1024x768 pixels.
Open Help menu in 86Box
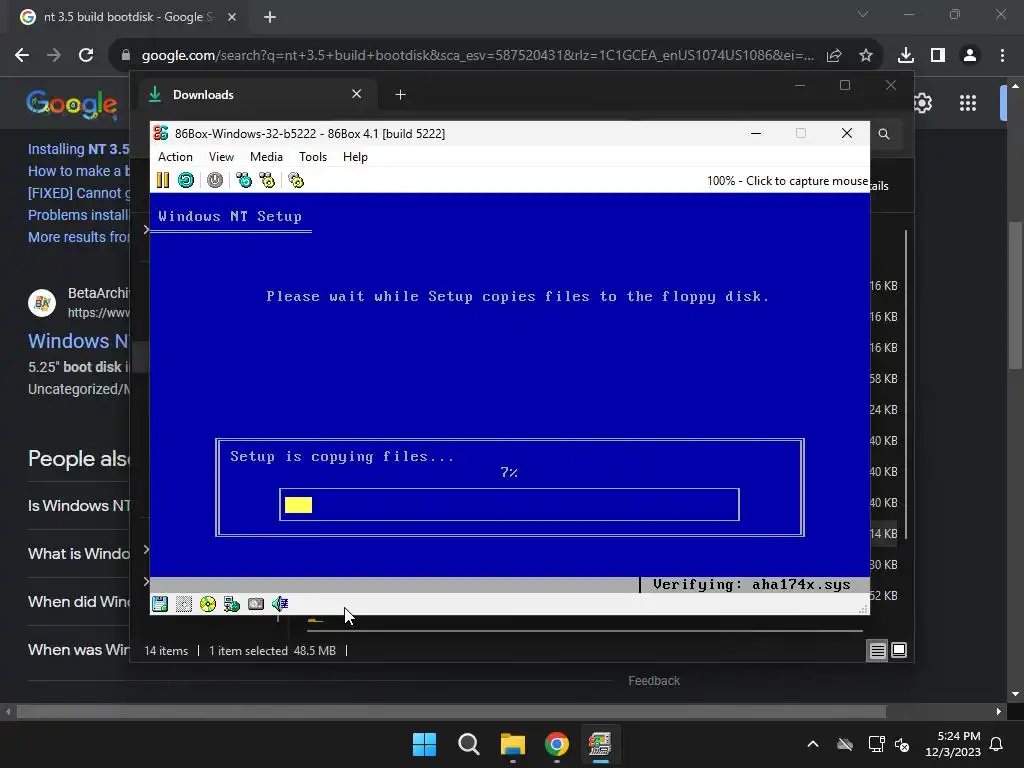tap(355, 157)
